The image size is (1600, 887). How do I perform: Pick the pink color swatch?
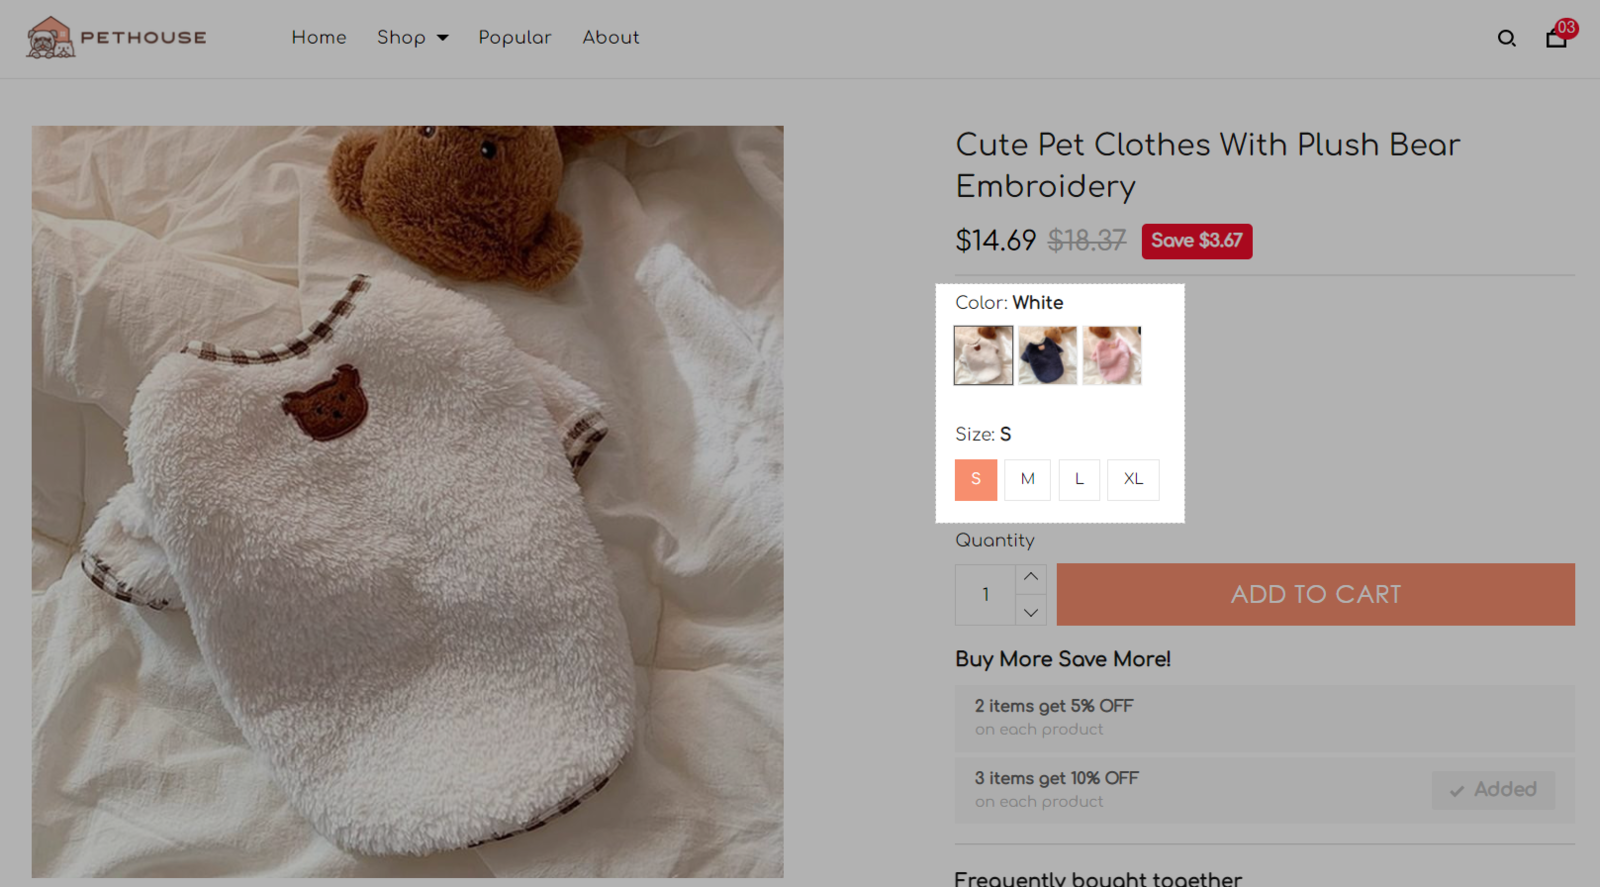point(1111,355)
